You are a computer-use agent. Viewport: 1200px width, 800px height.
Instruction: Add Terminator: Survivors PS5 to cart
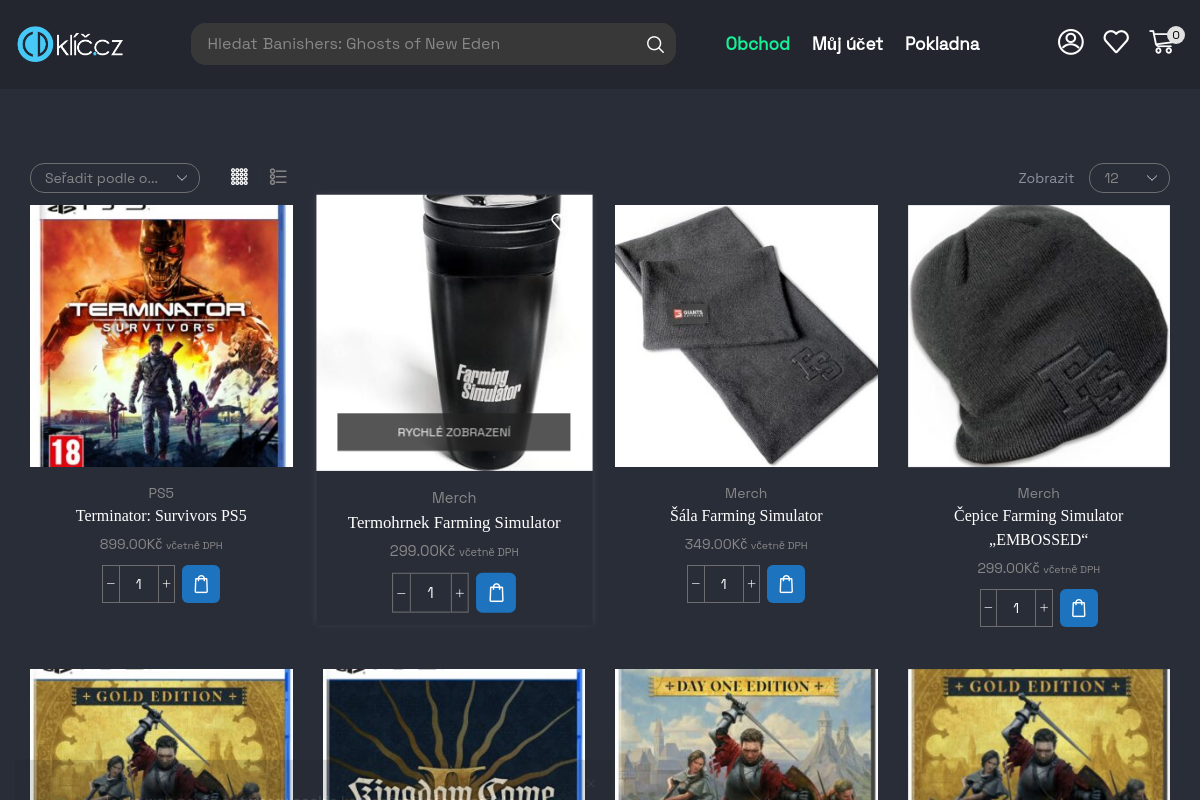(x=200, y=584)
